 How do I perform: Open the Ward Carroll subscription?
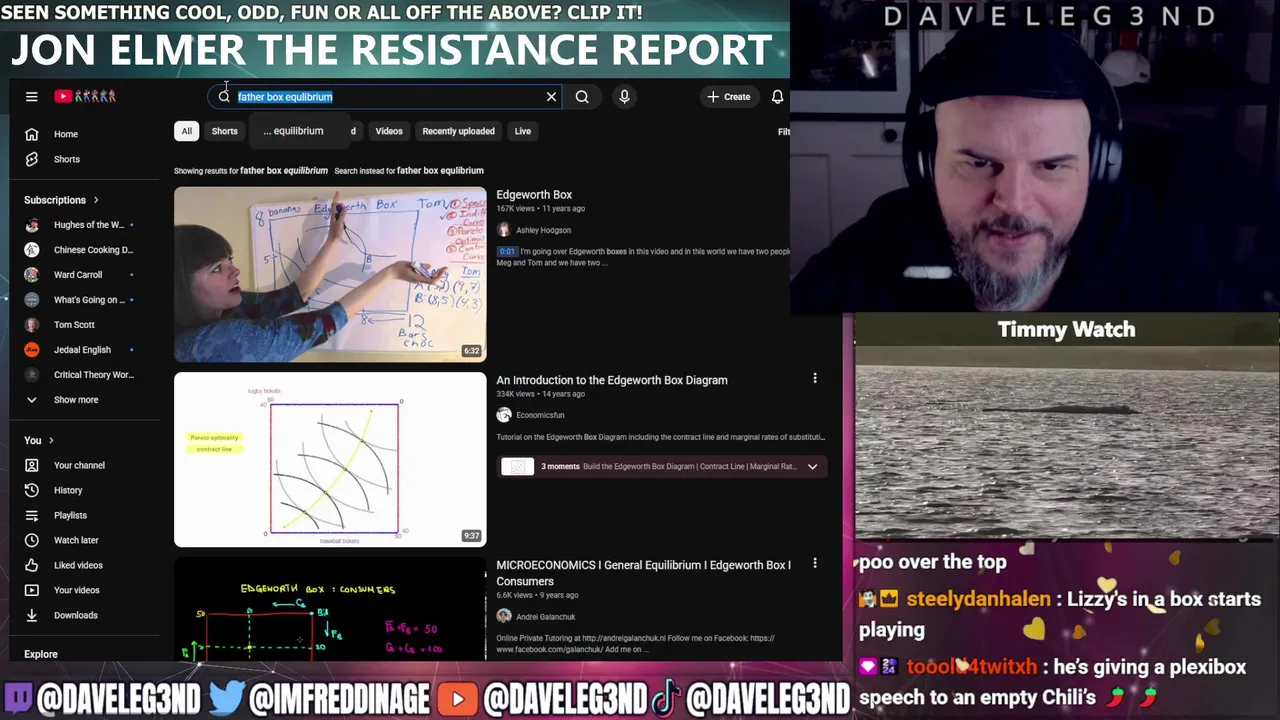(x=82, y=275)
